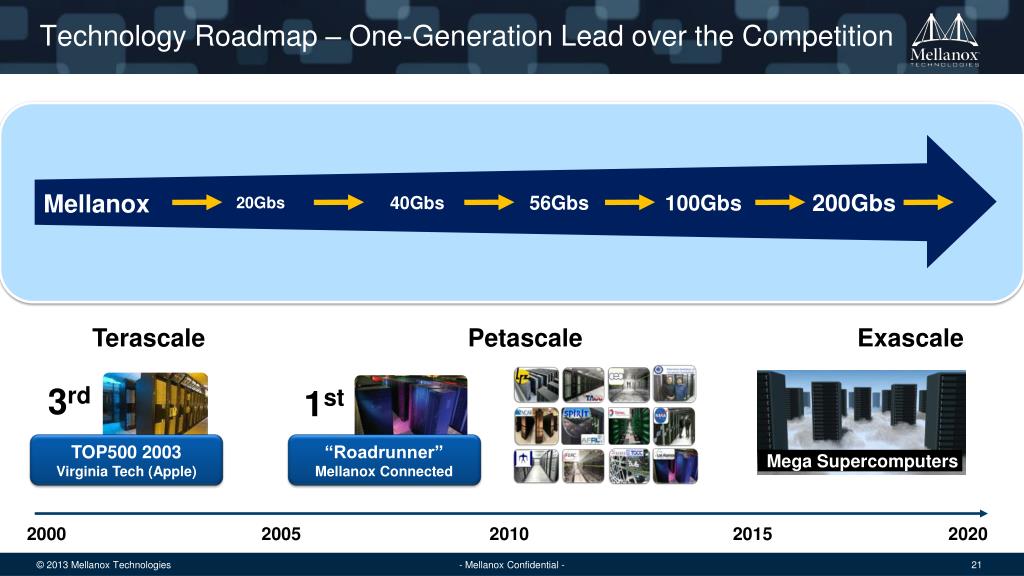The width and height of the screenshot is (1024, 576).
Task: Click the 1st ranking label
Action: [x=325, y=402]
